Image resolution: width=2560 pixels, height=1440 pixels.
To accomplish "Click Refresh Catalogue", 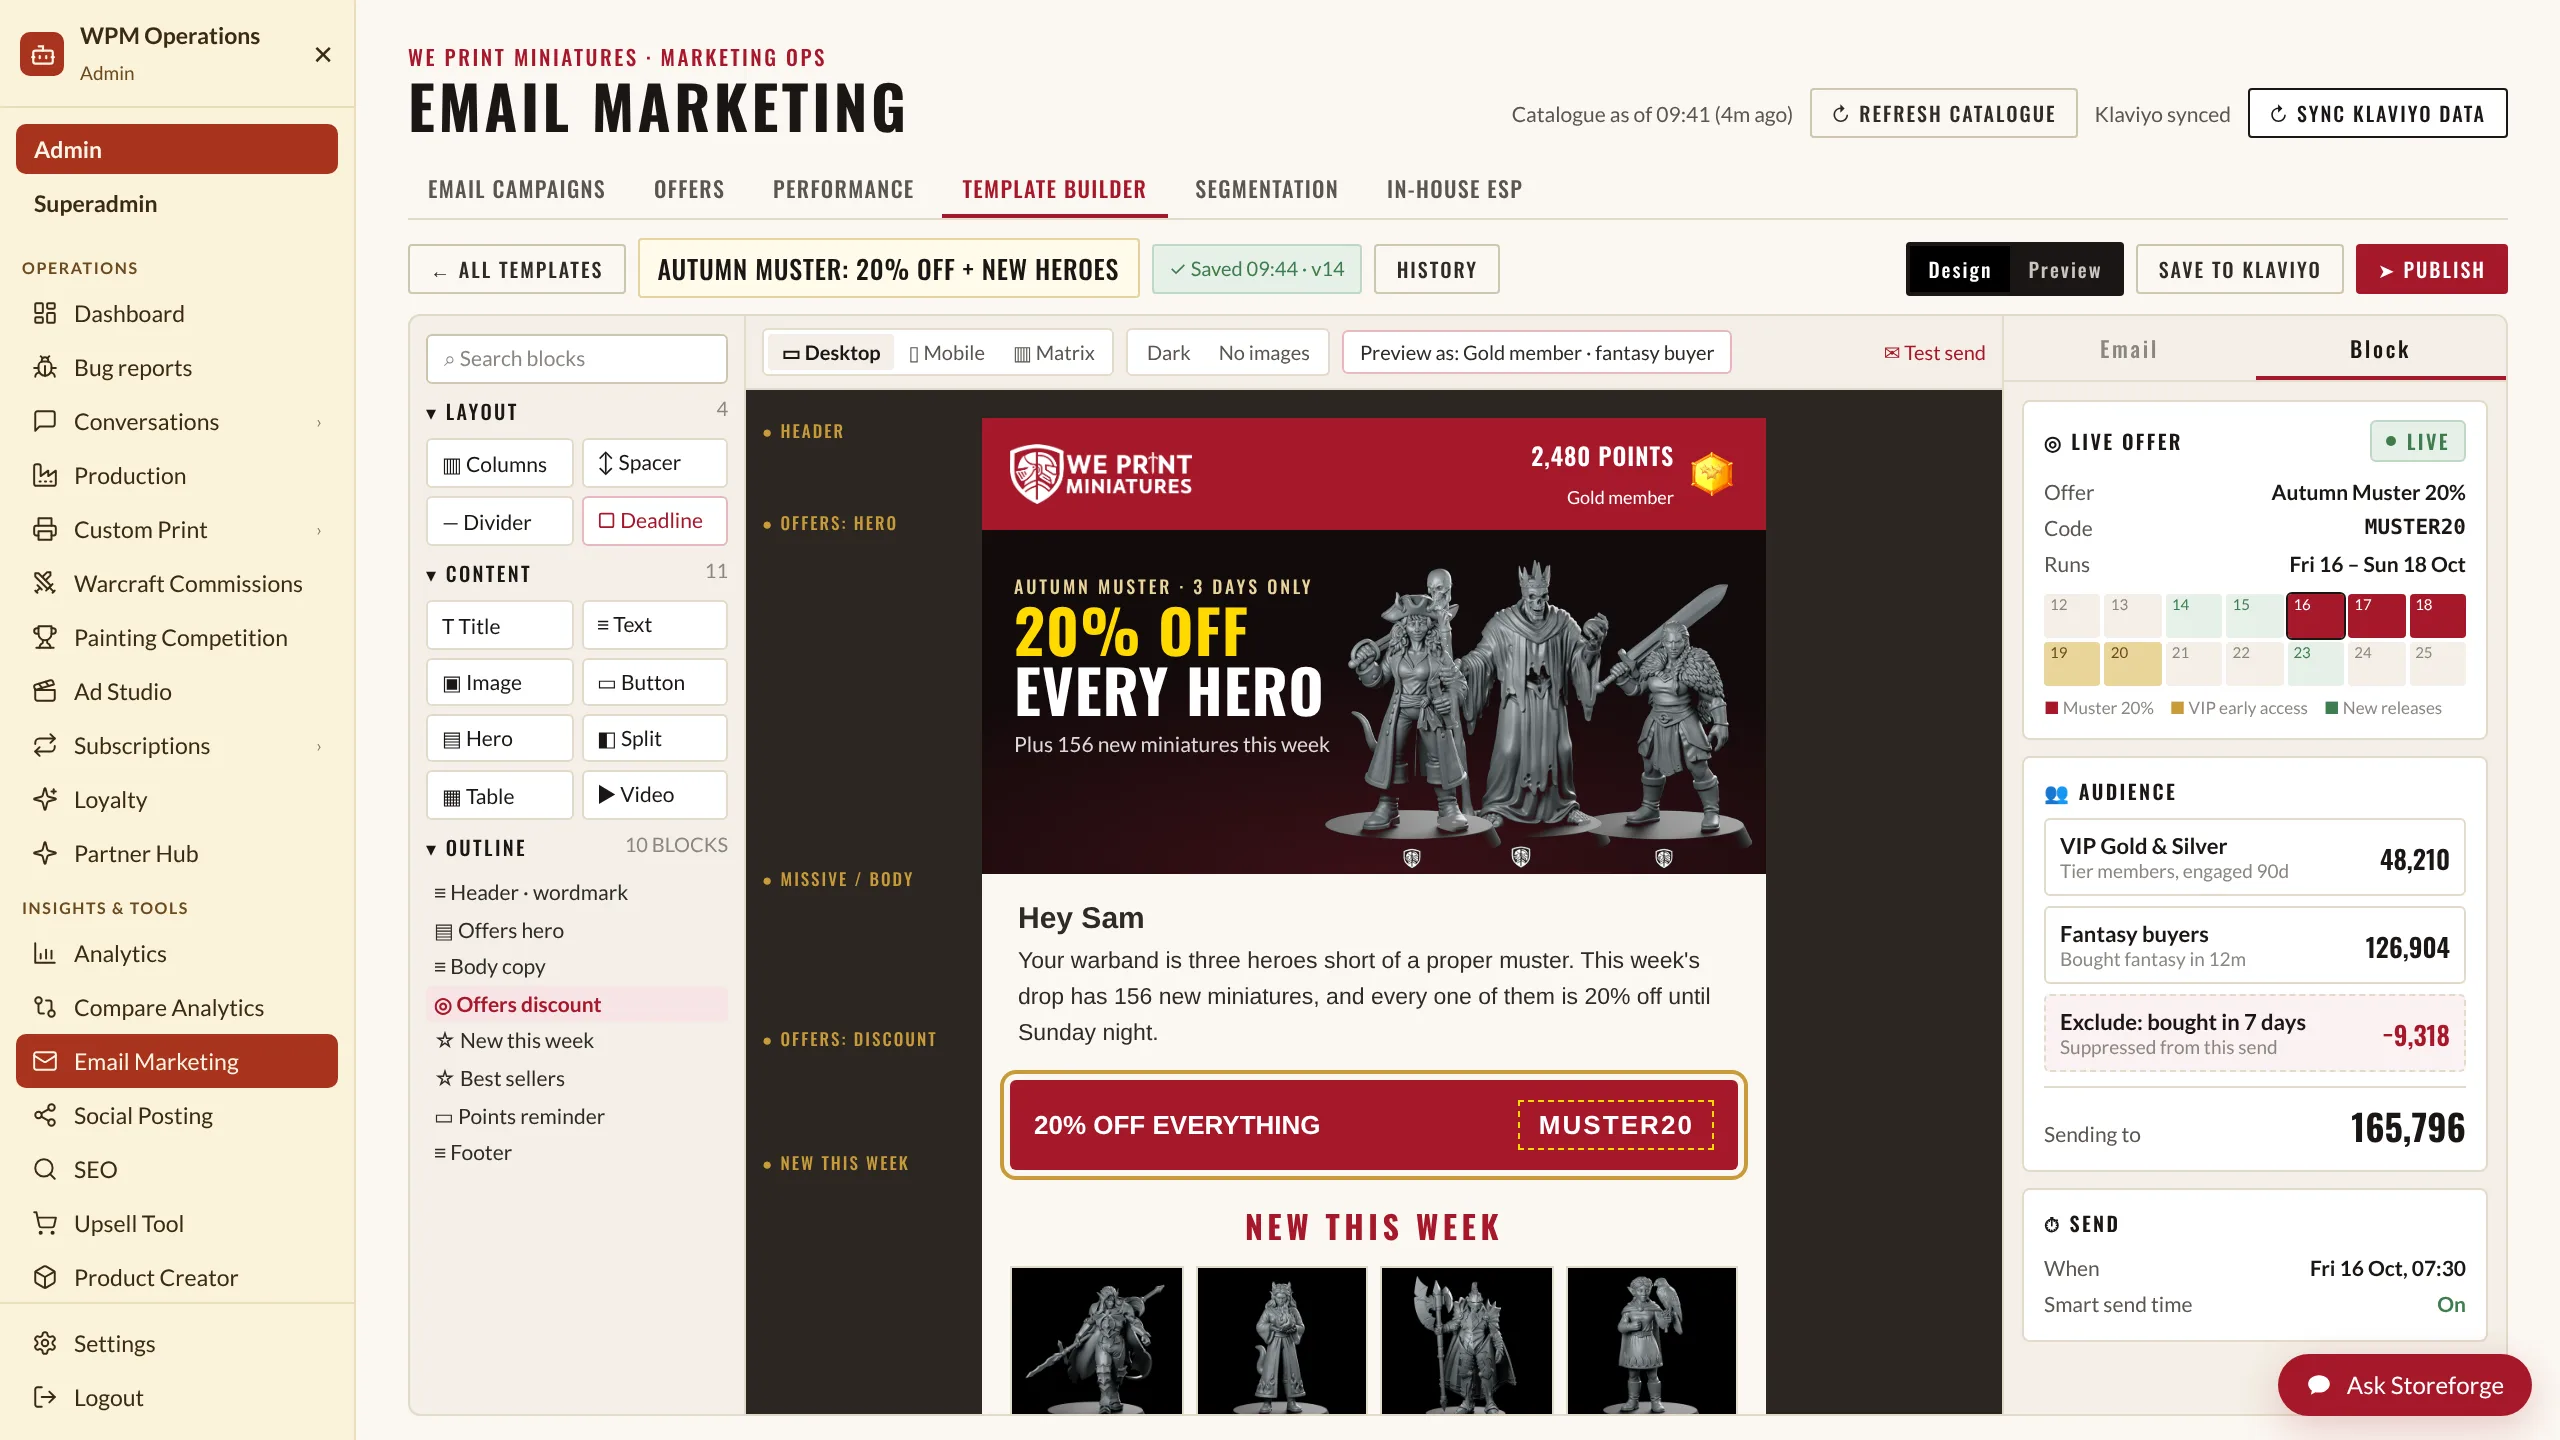I will [x=1943, y=114].
